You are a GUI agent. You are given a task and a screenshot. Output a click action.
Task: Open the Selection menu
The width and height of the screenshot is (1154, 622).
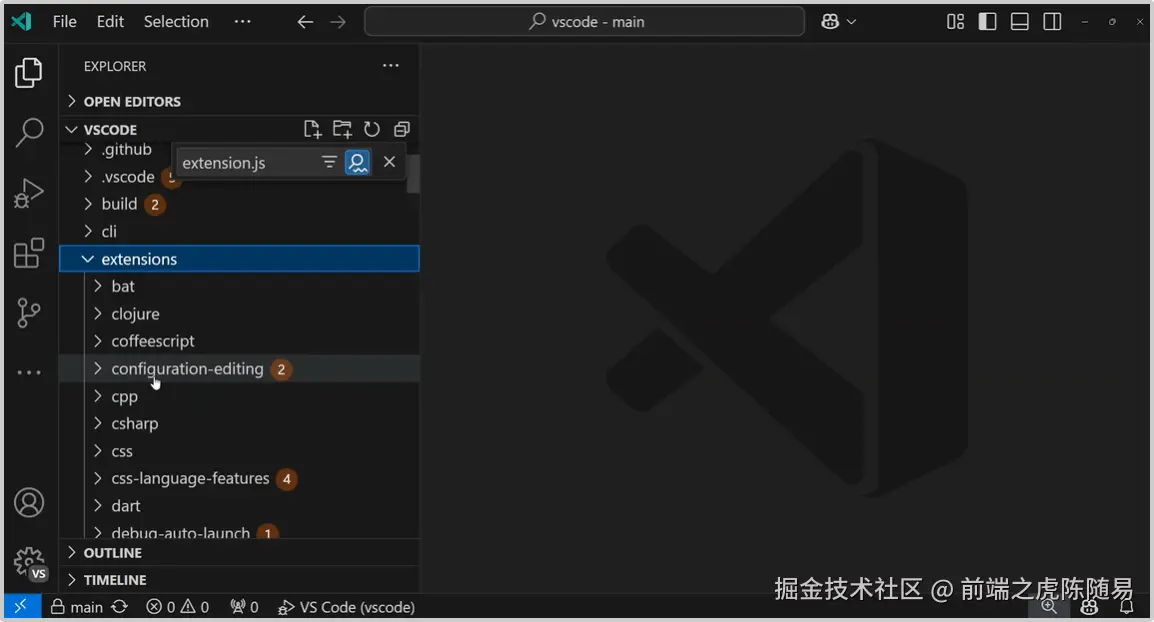click(x=176, y=21)
